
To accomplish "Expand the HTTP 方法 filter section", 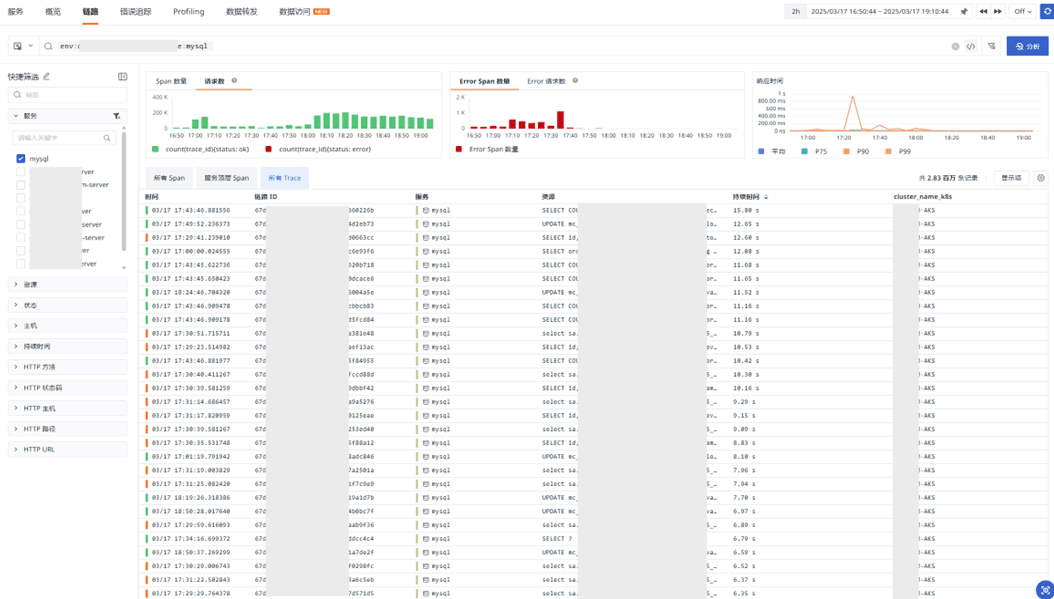I will click(x=40, y=367).
